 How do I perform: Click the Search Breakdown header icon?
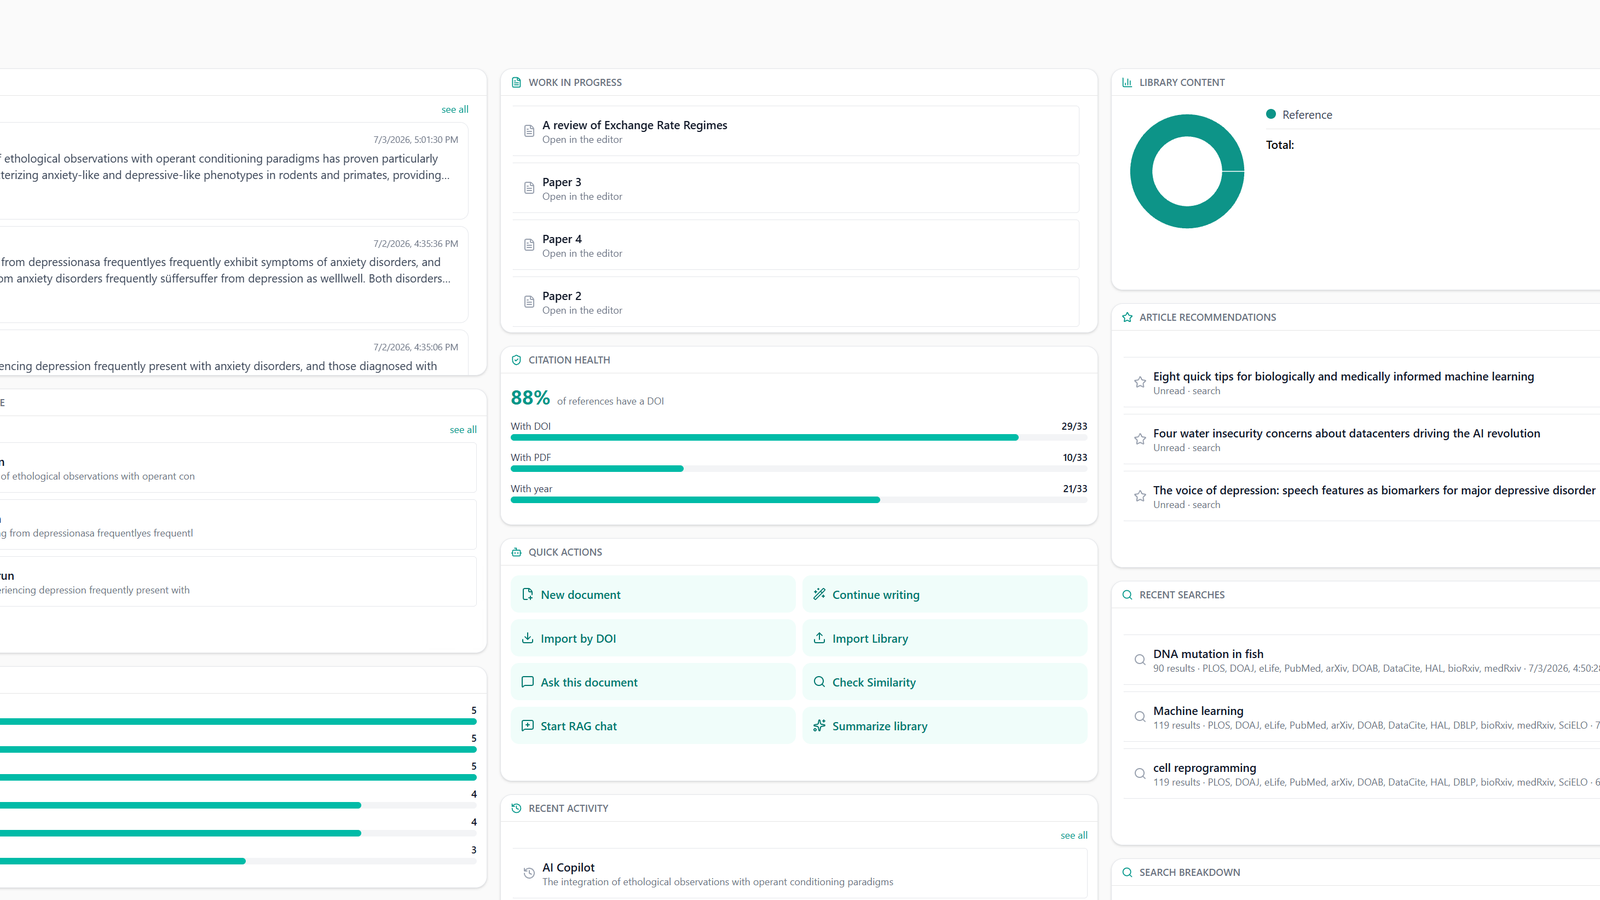pyautogui.click(x=1127, y=872)
